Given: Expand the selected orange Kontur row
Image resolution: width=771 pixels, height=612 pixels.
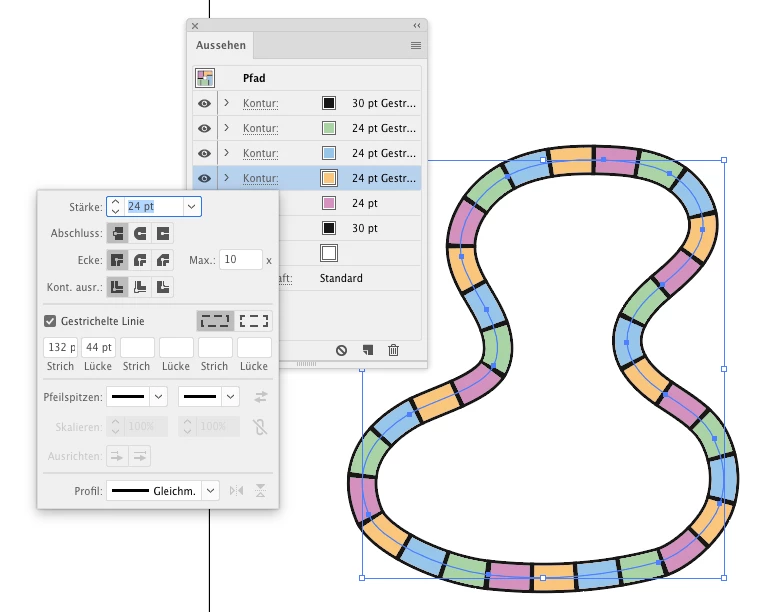Looking at the screenshot, I should pyautogui.click(x=226, y=178).
